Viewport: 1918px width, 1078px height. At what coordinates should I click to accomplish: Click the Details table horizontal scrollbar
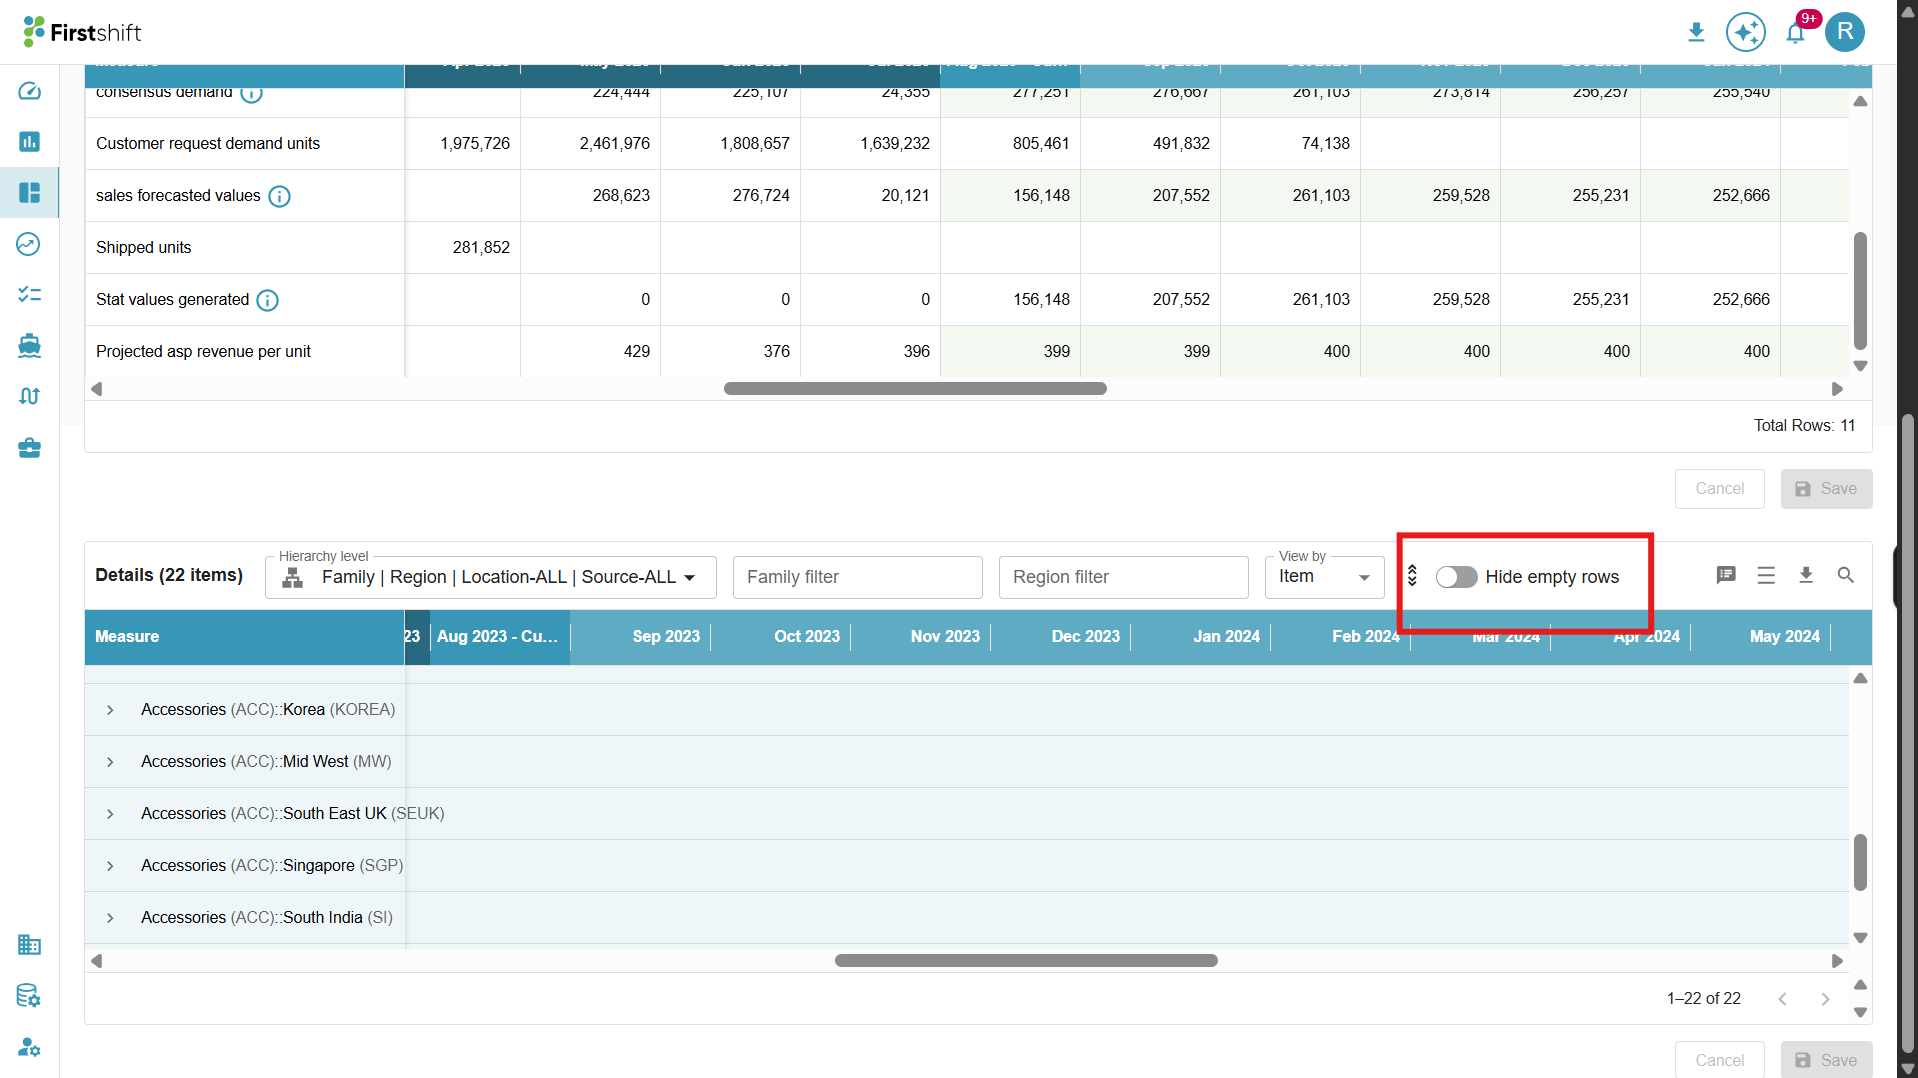1026,960
